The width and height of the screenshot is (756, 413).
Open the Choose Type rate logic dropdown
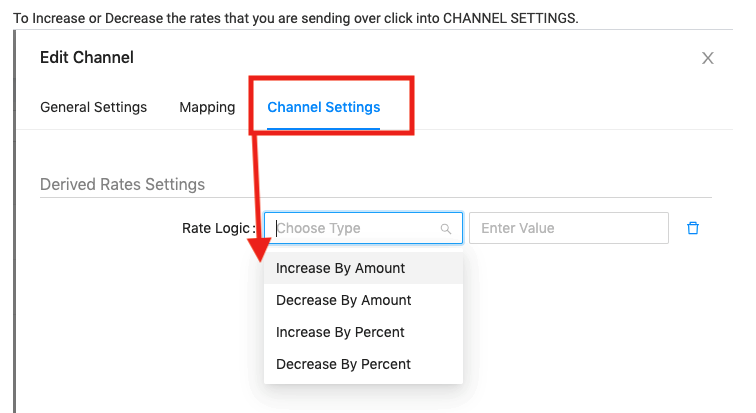click(x=364, y=228)
